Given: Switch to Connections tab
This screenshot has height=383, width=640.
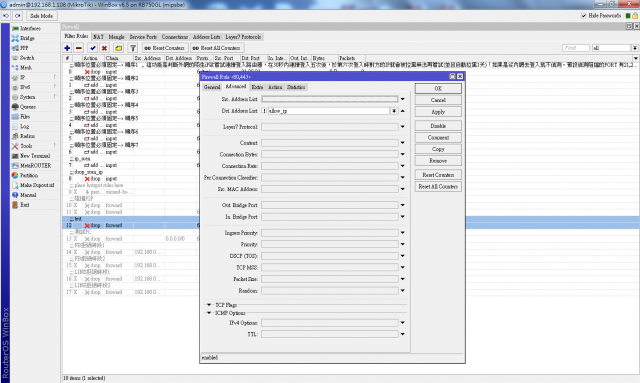Looking at the screenshot, I should (x=175, y=37).
